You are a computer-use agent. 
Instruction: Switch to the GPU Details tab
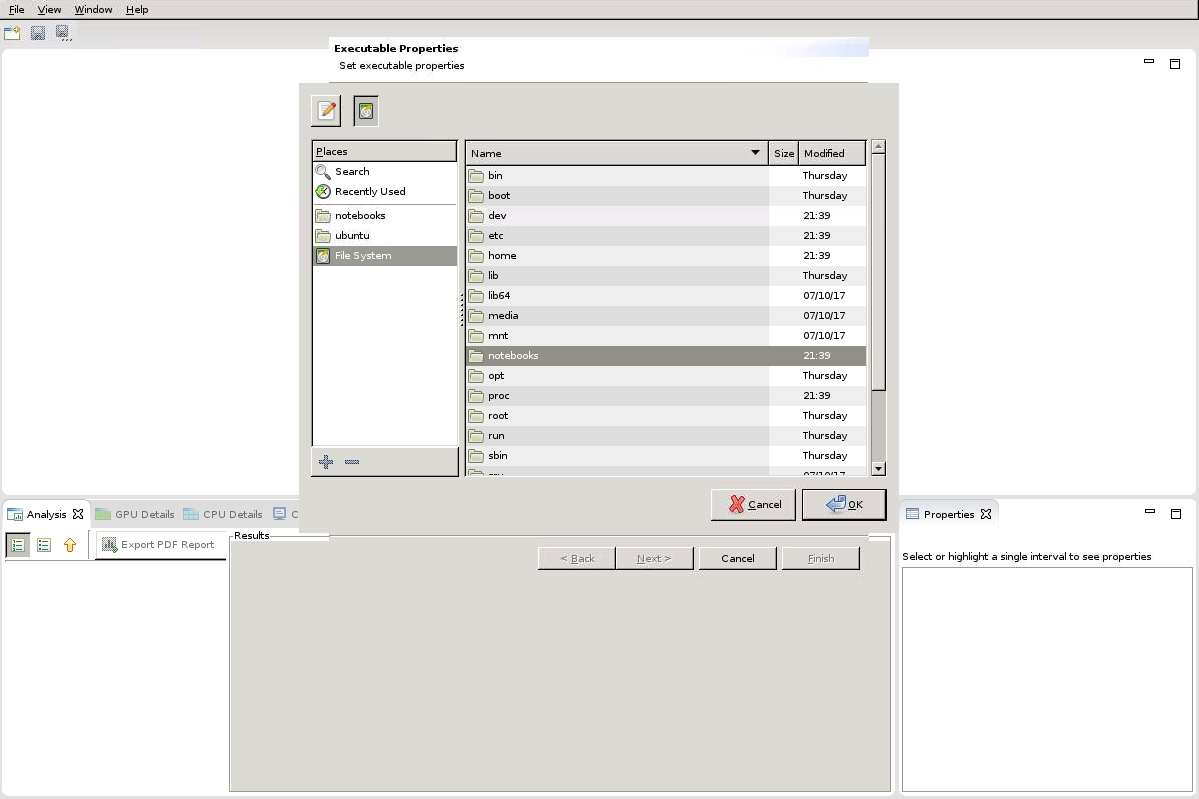(135, 515)
